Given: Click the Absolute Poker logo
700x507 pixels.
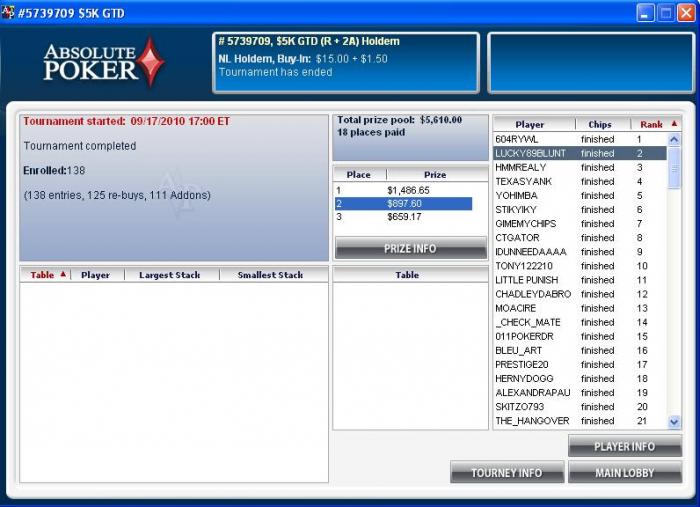Looking at the screenshot, I should 104,62.
